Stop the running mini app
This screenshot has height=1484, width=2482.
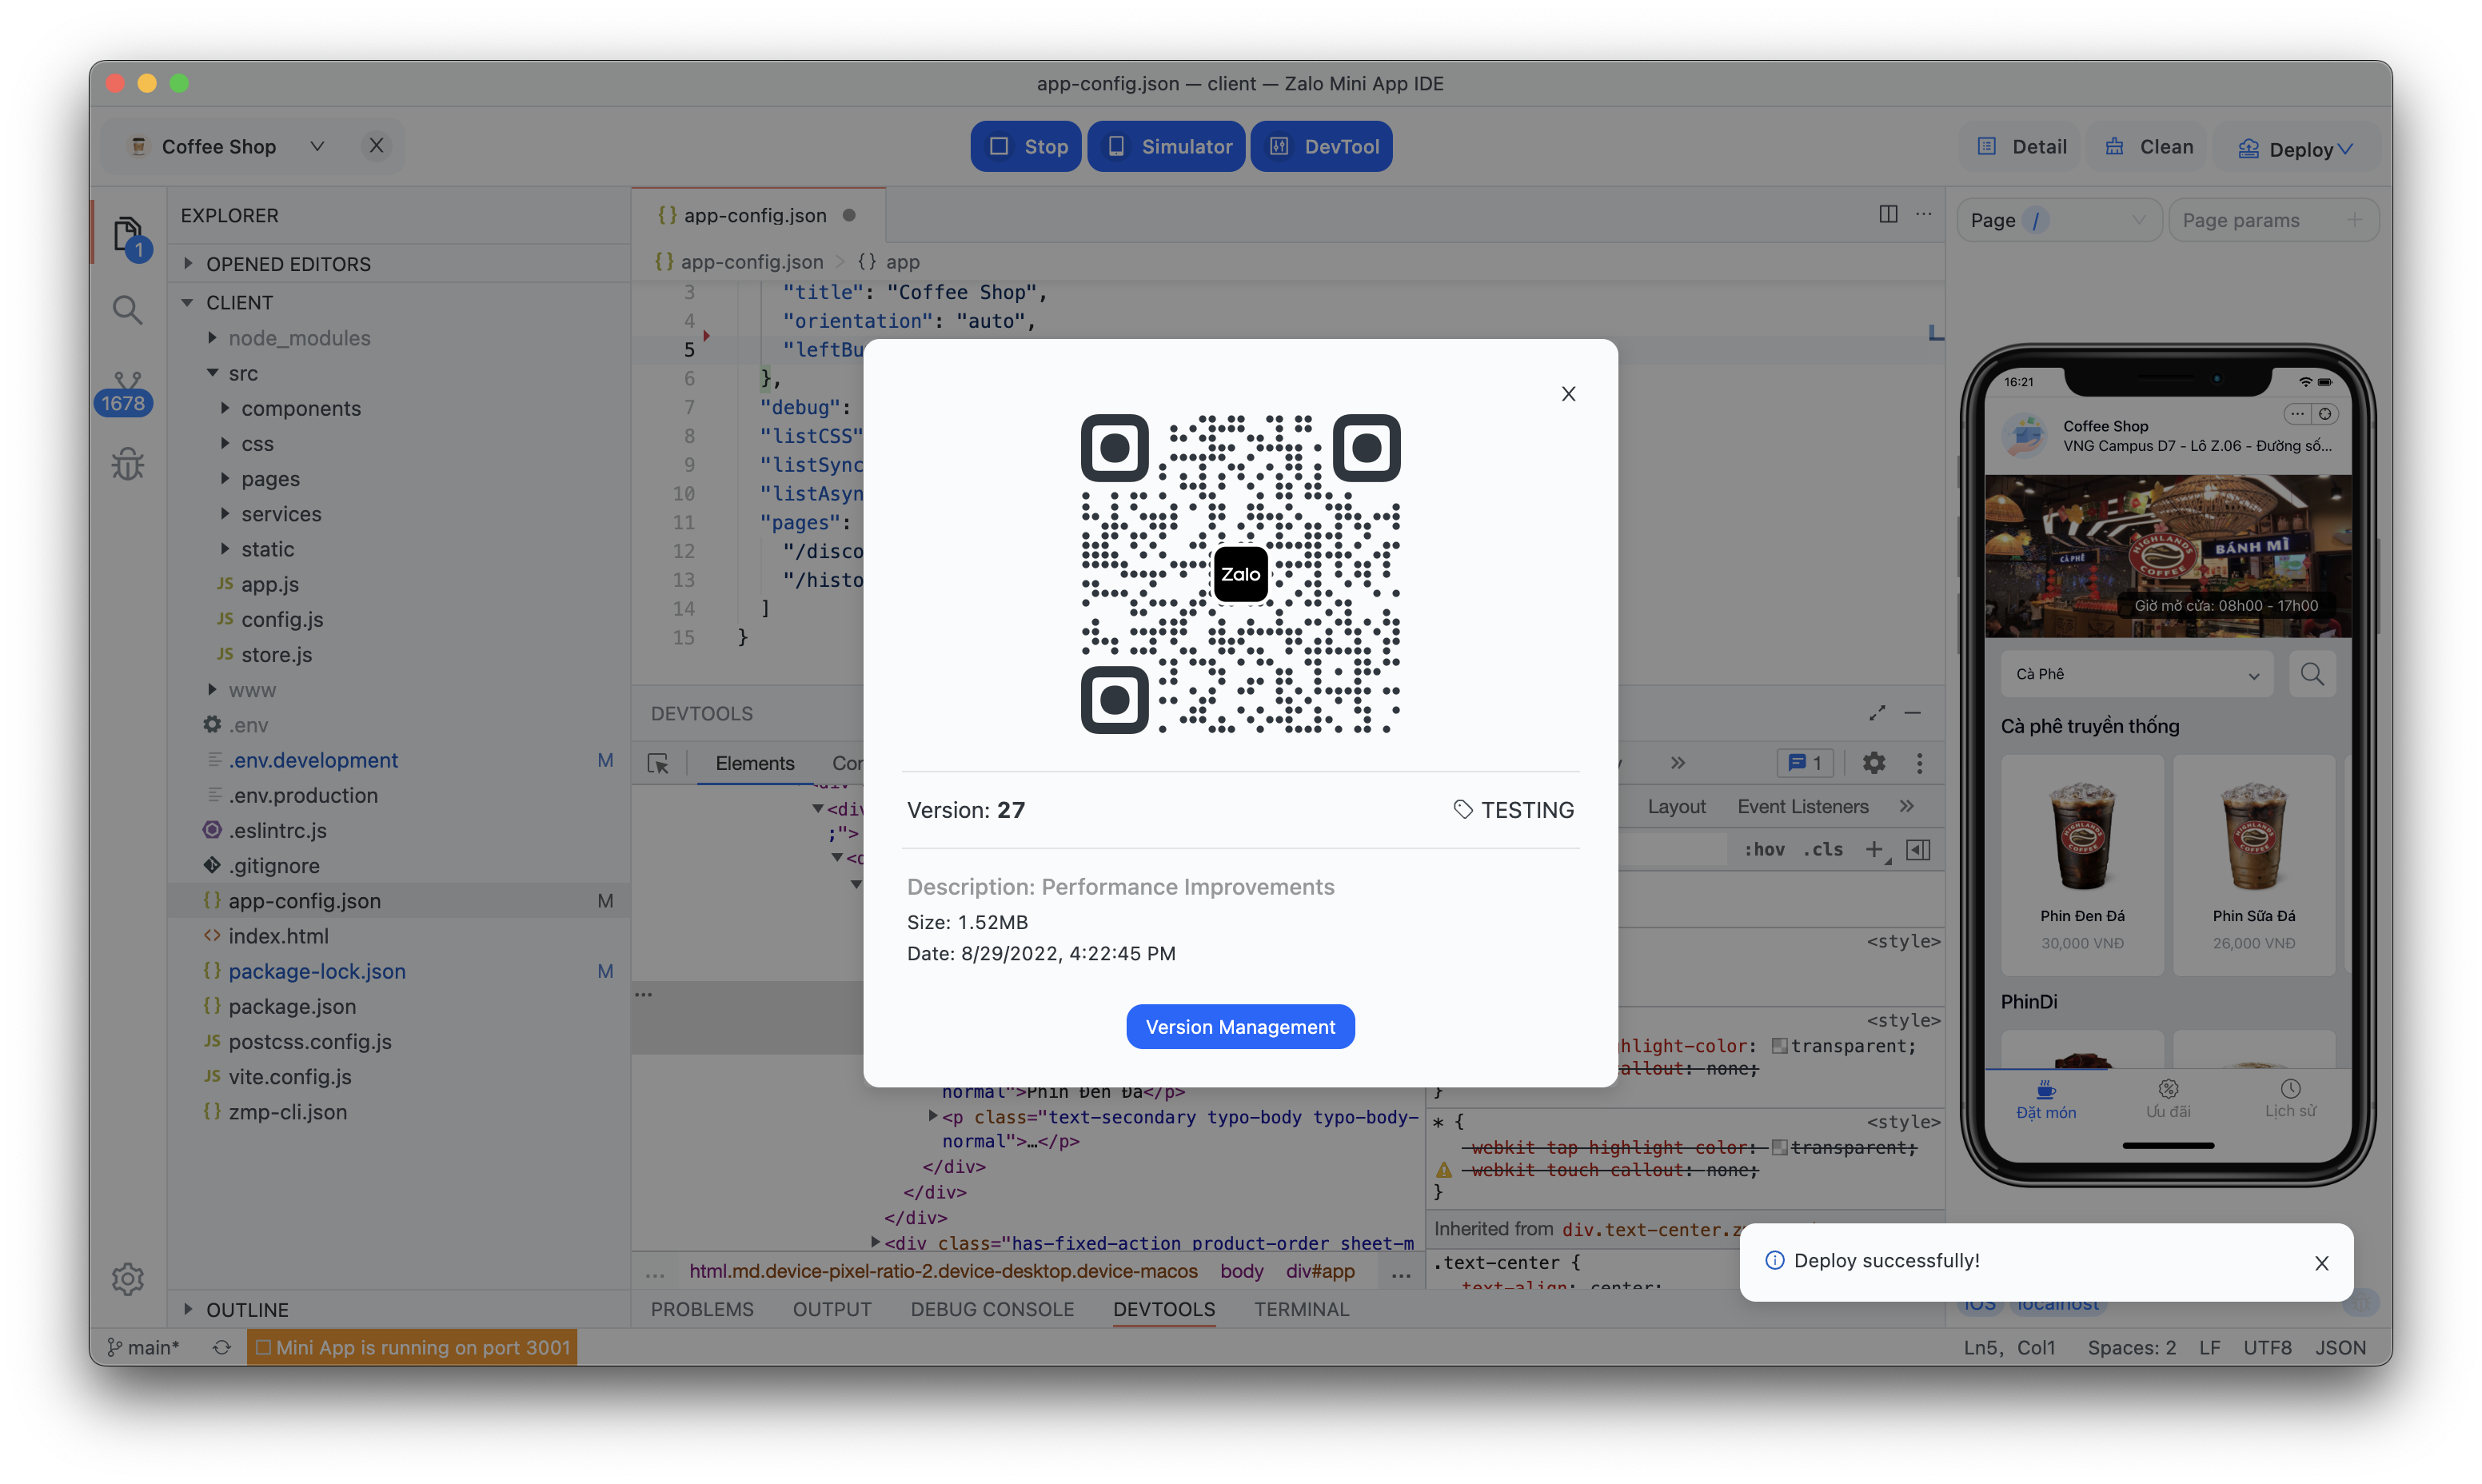1025,146
